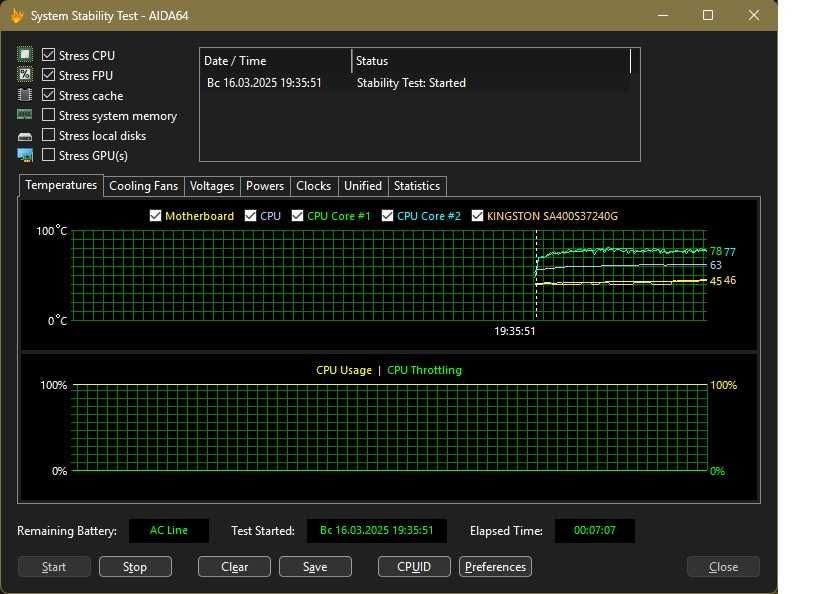Open the CPUID panel button
The height and width of the screenshot is (594, 819).
click(x=414, y=567)
